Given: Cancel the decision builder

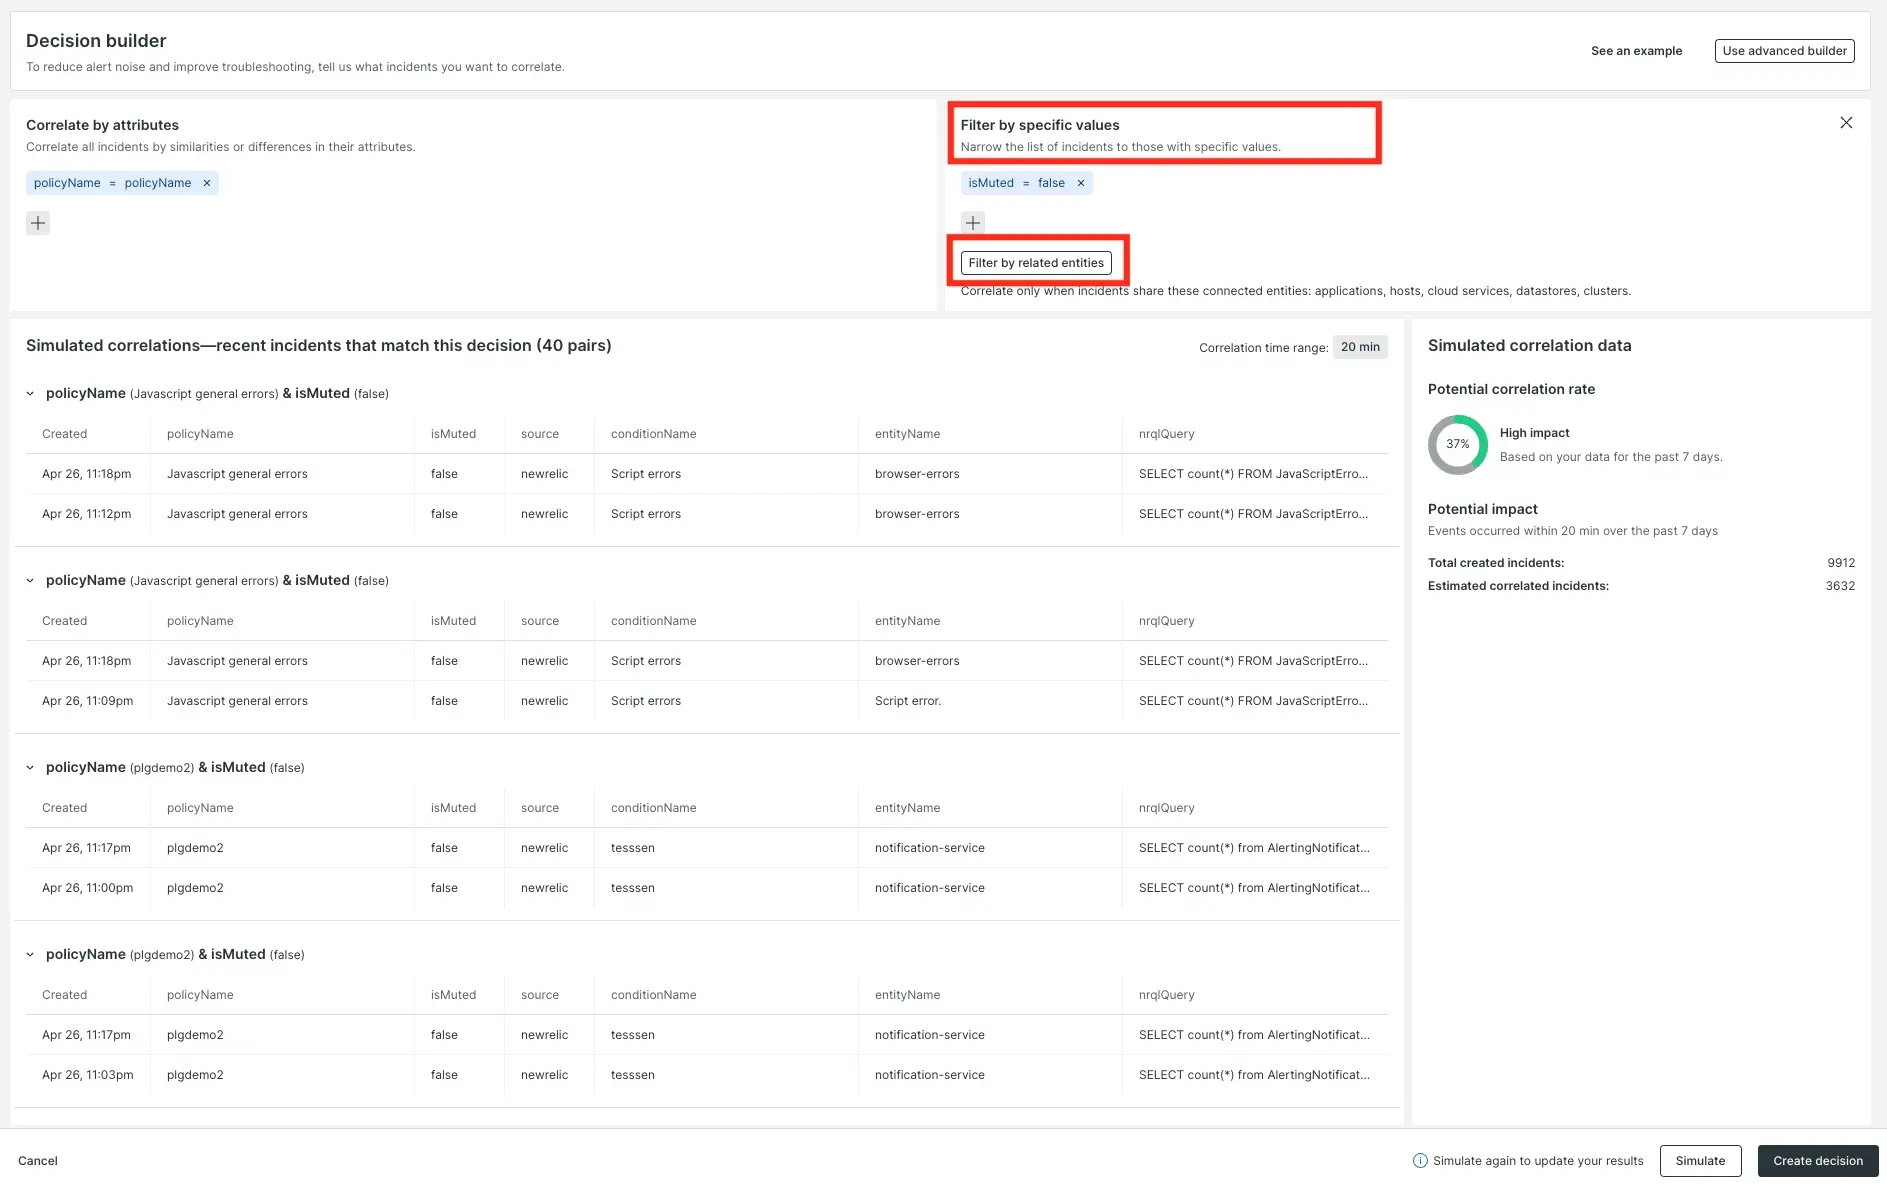Looking at the screenshot, I should [x=38, y=1161].
